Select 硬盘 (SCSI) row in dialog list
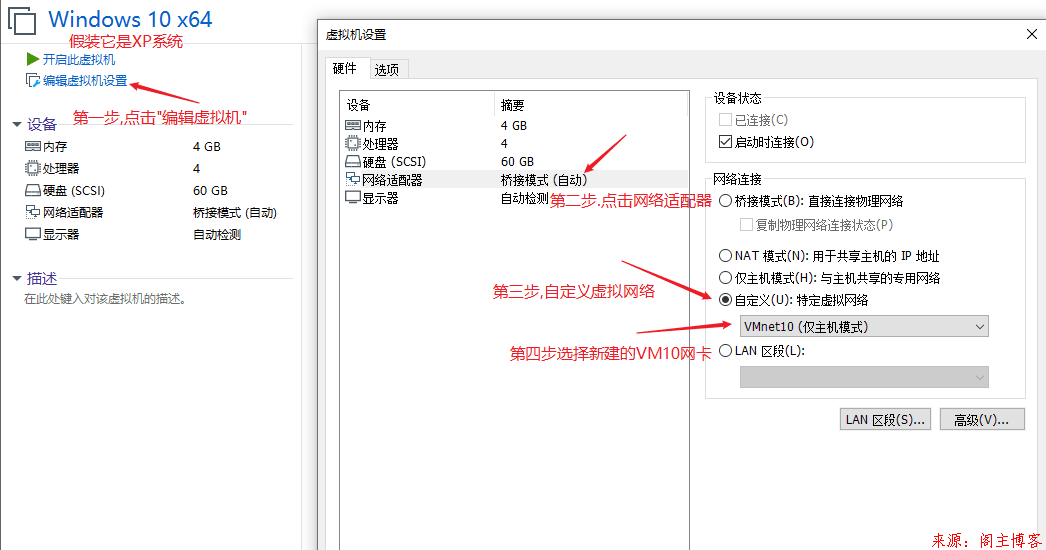This screenshot has width=1046, height=550. pyautogui.click(x=514, y=162)
